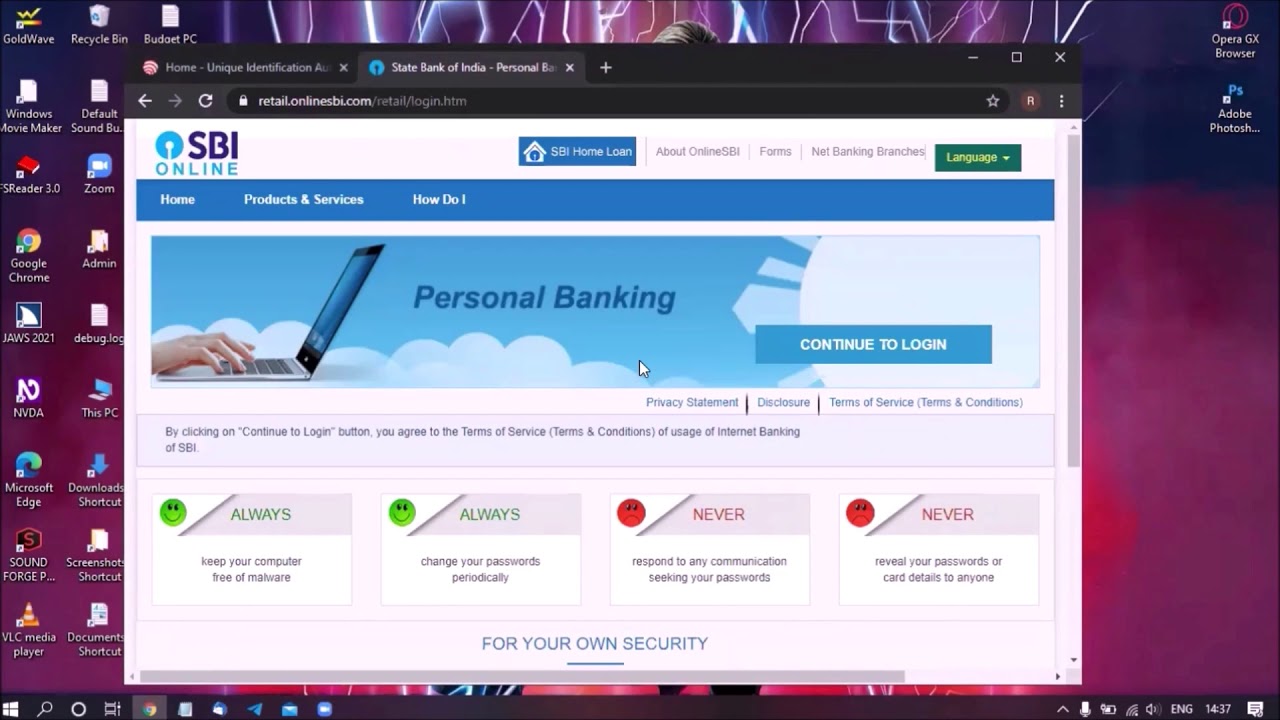The image size is (1280, 720).
Task: Open This PC desktop icon
Action: 99,398
